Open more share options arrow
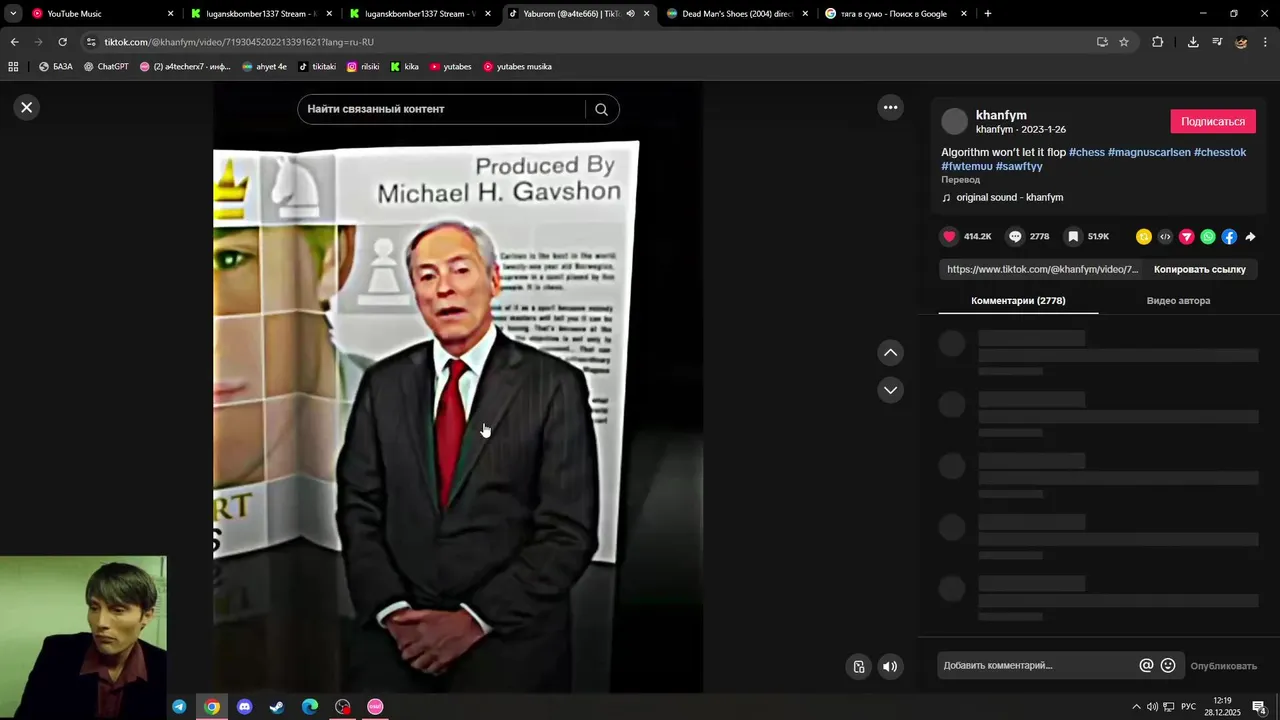Image resolution: width=1280 pixels, height=720 pixels. [x=1250, y=237]
